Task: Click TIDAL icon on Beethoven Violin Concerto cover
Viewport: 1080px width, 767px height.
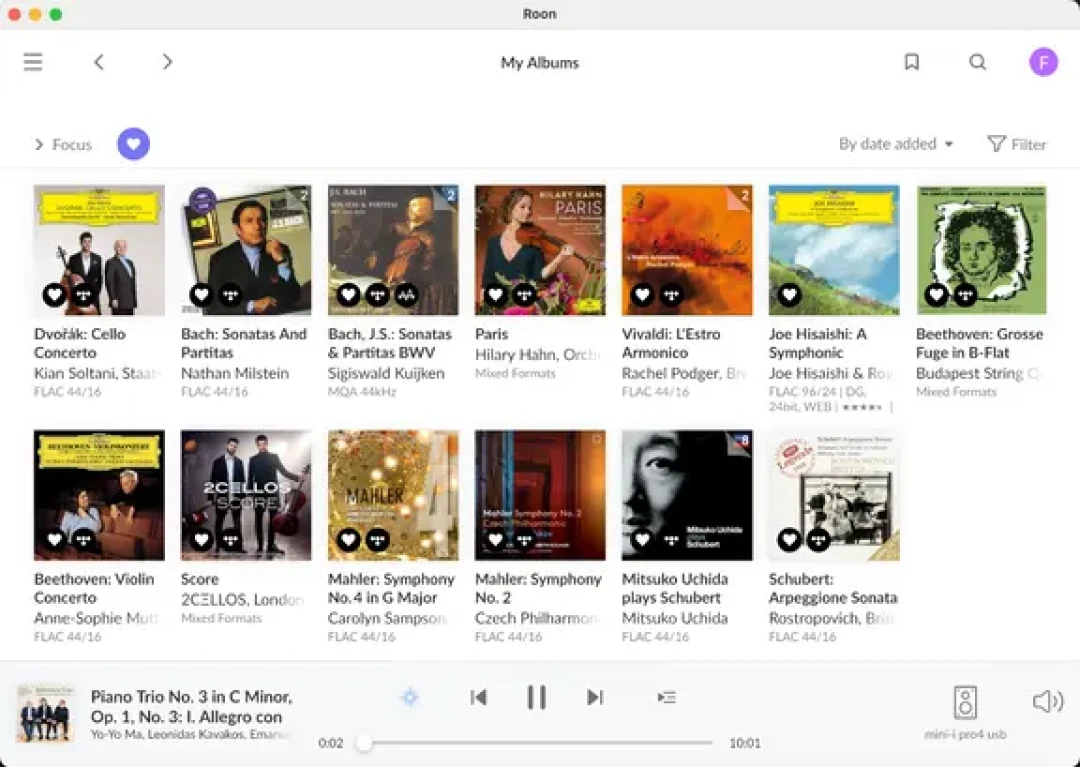Action: pyautogui.click(x=84, y=540)
